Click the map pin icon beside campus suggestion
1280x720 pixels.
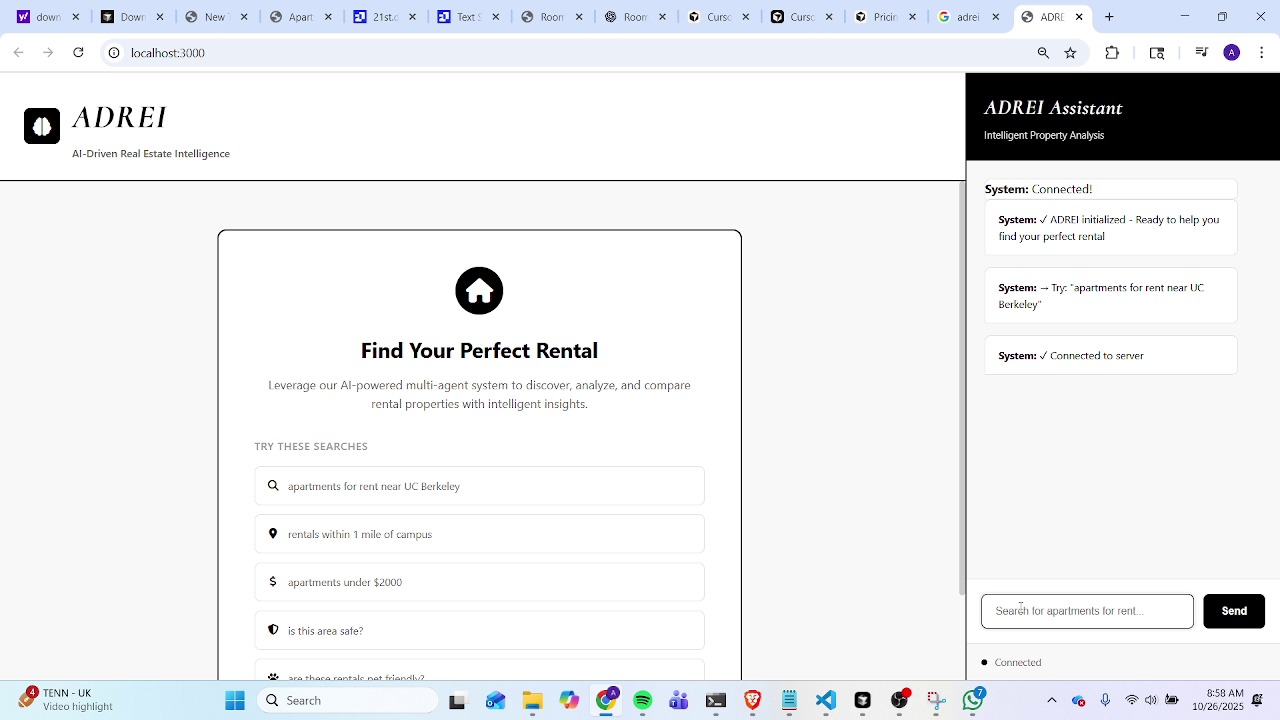(x=273, y=534)
